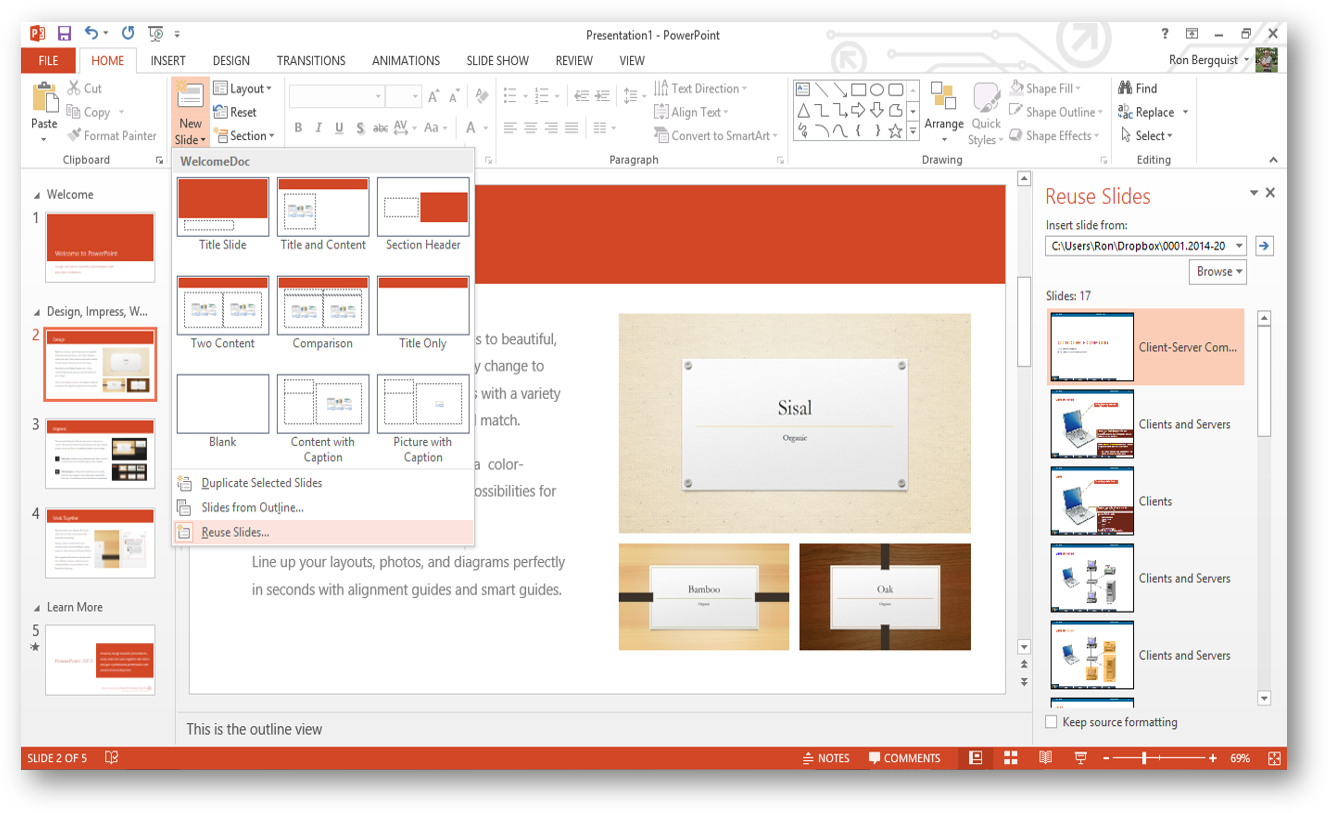Select the Format Painter brush
This screenshot has width=1328, height=813.
(x=74, y=135)
